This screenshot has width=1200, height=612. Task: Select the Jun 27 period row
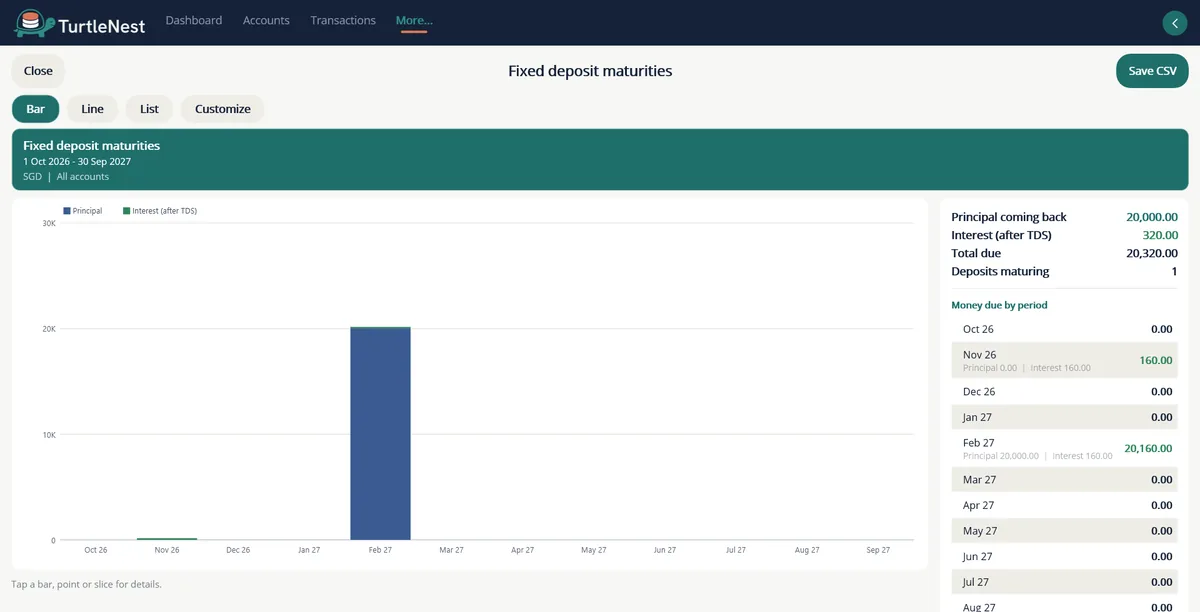[x=1064, y=557]
